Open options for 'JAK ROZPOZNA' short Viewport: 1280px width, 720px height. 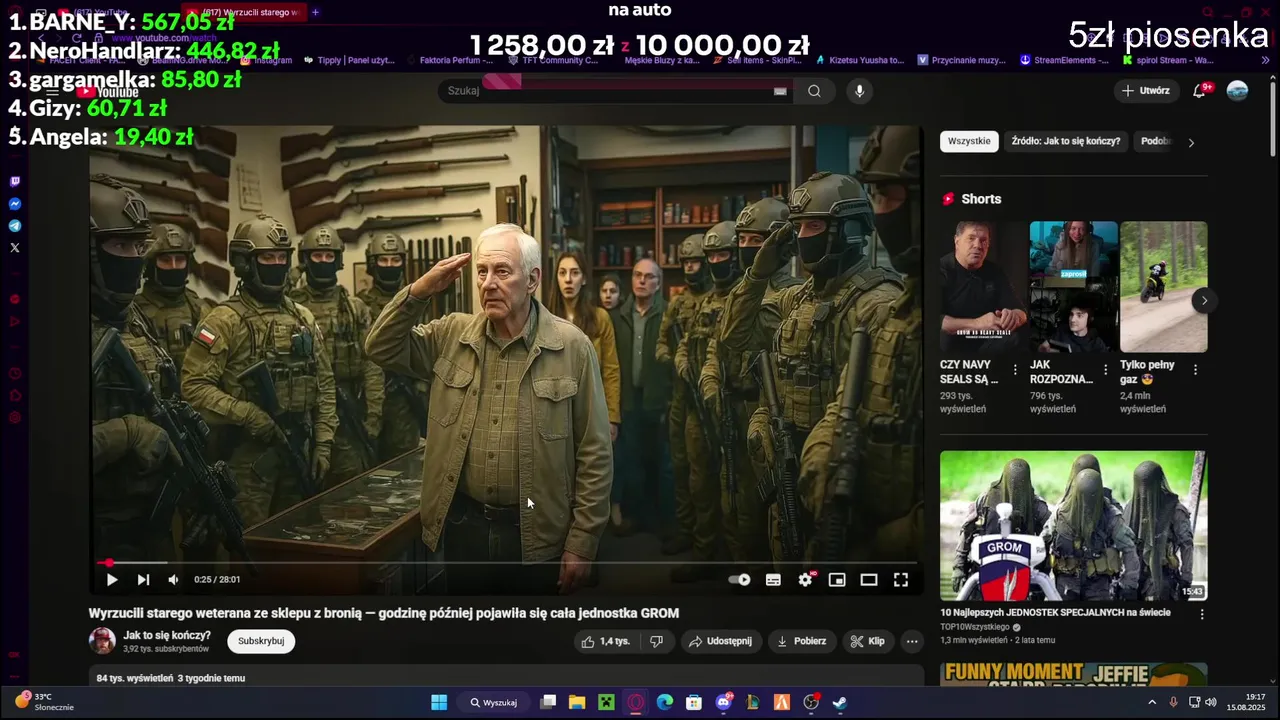[x=1105, y=369]
